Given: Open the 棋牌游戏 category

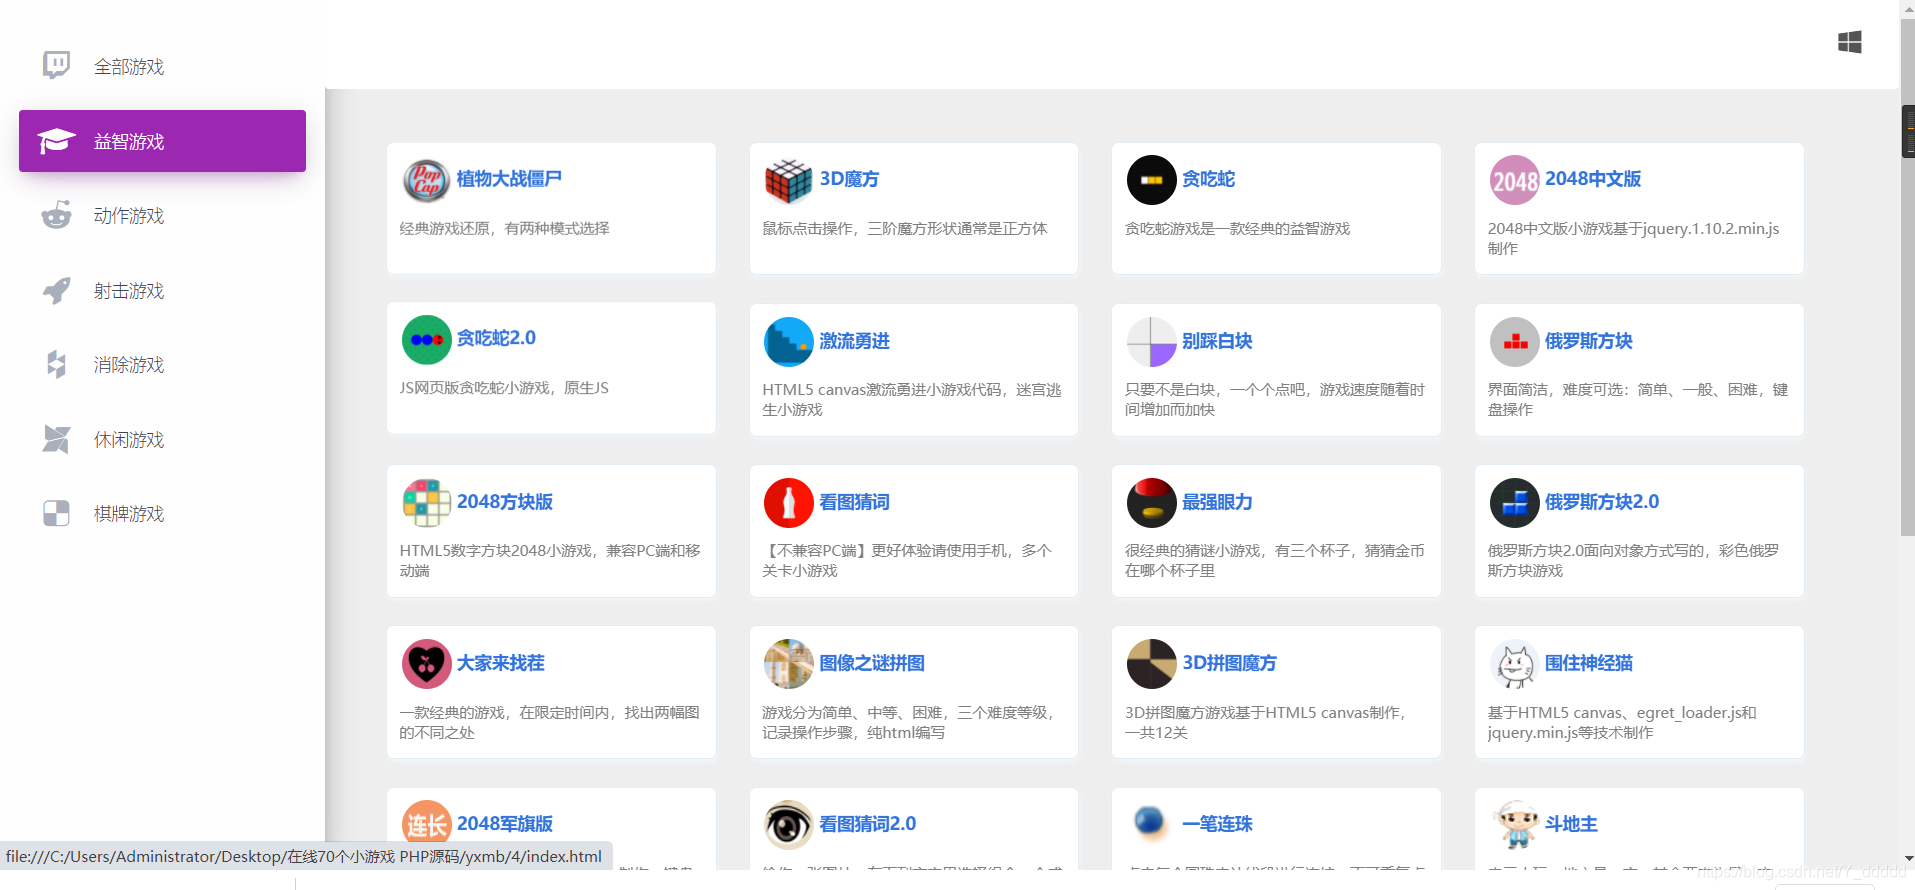Looking at the screenshot, I should click(162, 514).
